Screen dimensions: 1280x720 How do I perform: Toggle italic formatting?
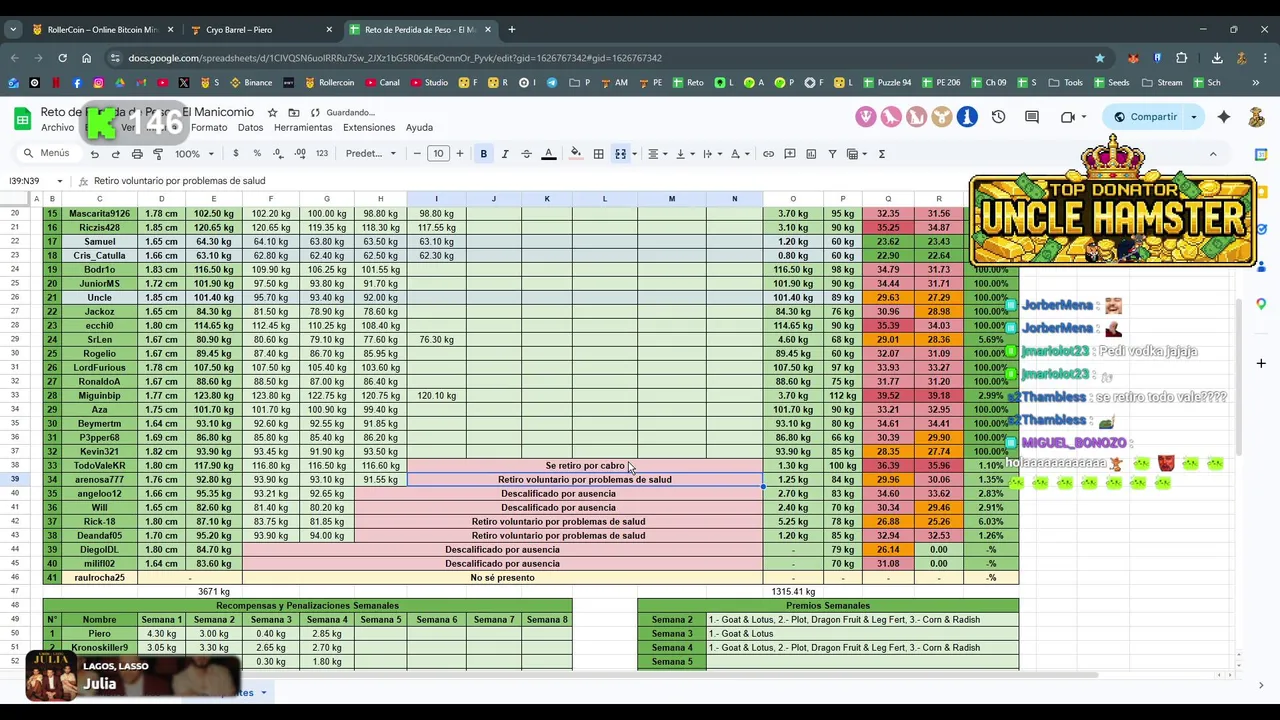pyautogui.click(x=505, y=154)
